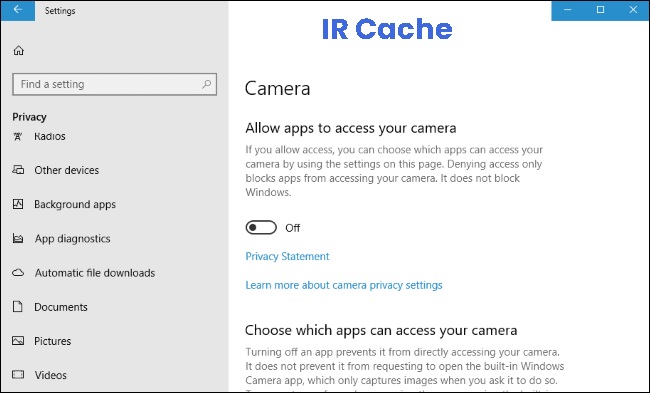The height and width of the screenshot is (393, 650).
Task: Open Learn more about camera privacy settings
Action: pos(344,285)
